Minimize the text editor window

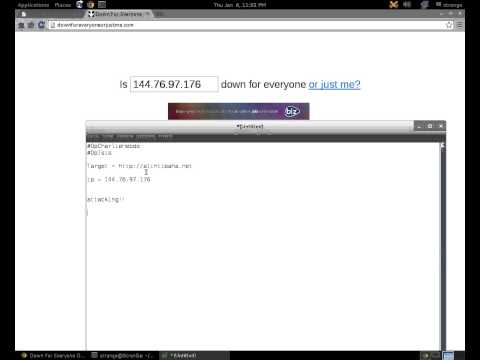pos(419,126)
